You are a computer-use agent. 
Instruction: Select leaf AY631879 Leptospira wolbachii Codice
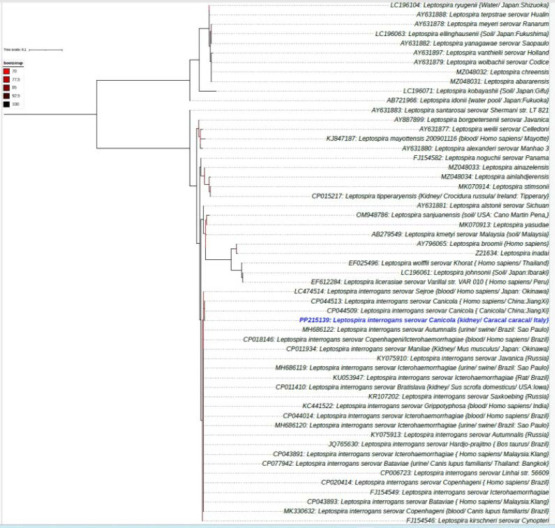[481, 62]
